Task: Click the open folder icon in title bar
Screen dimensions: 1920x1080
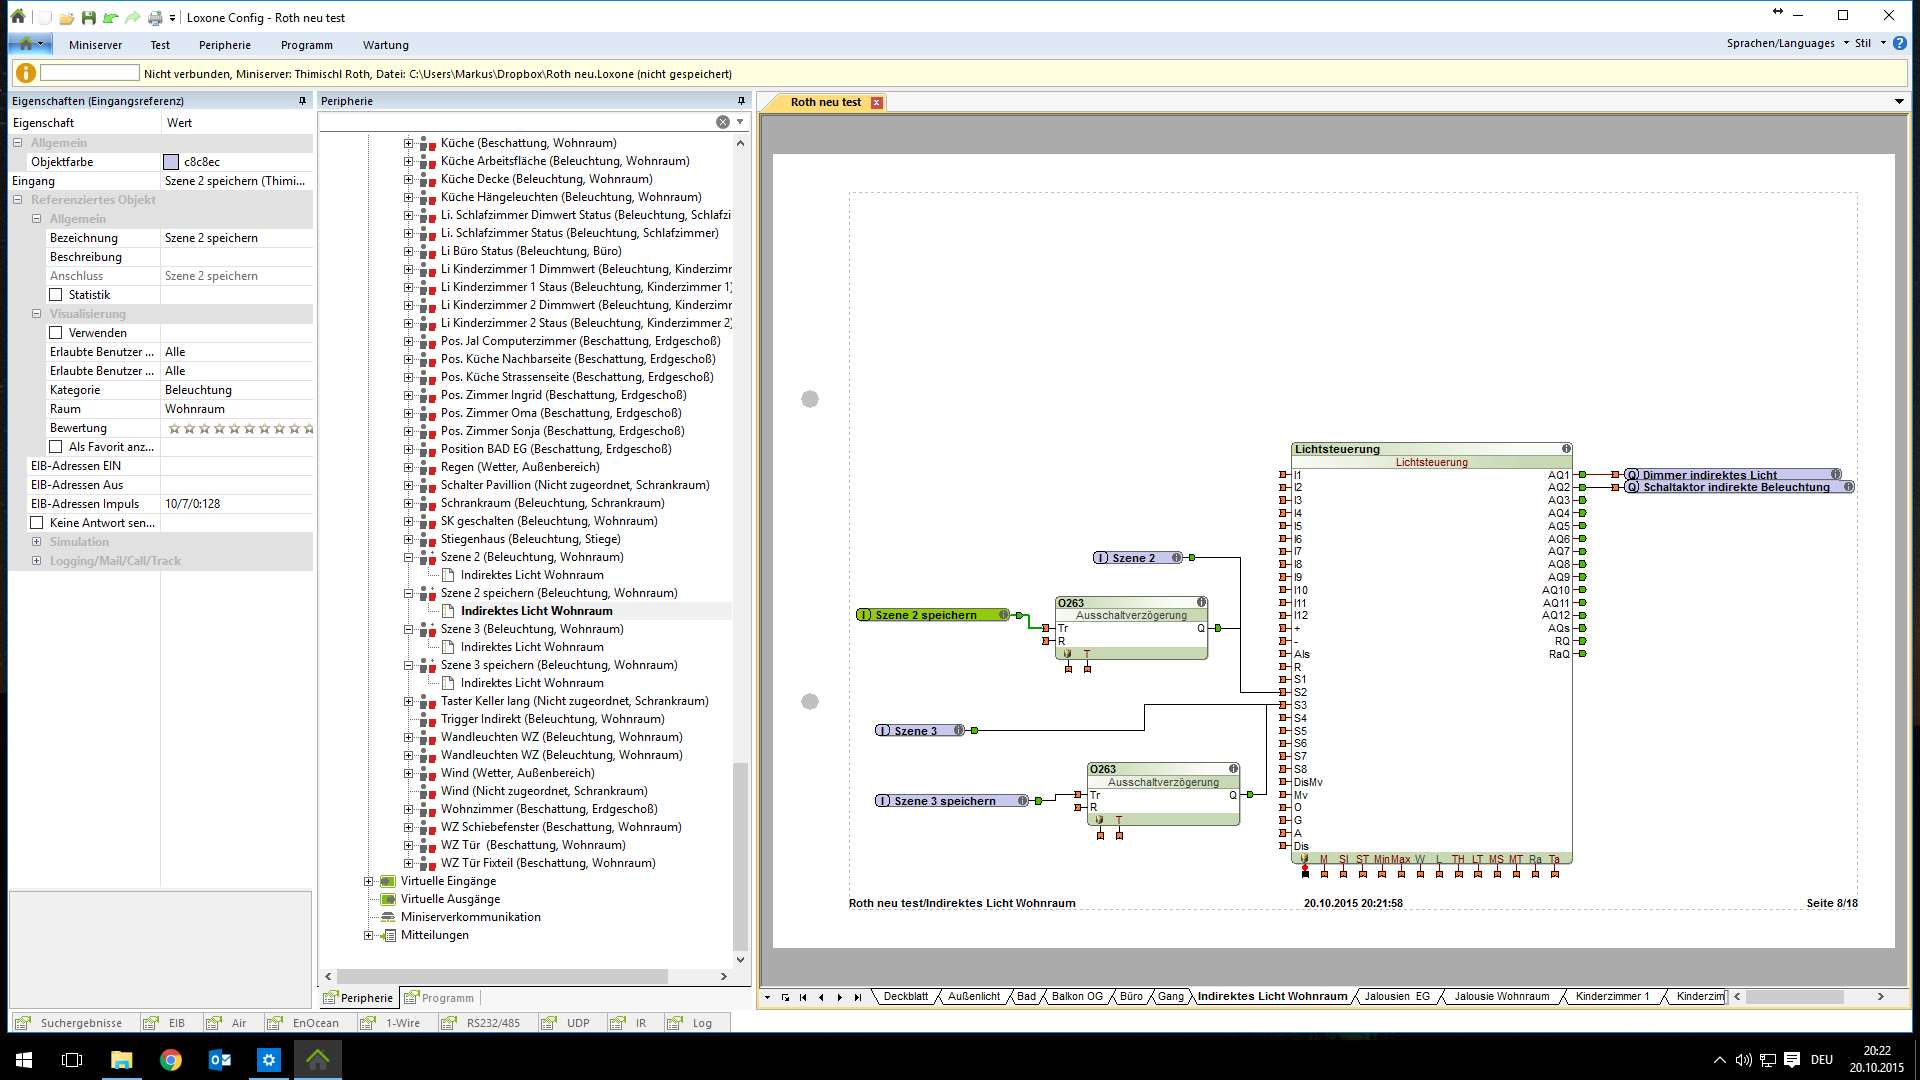Action: point(66,17)
